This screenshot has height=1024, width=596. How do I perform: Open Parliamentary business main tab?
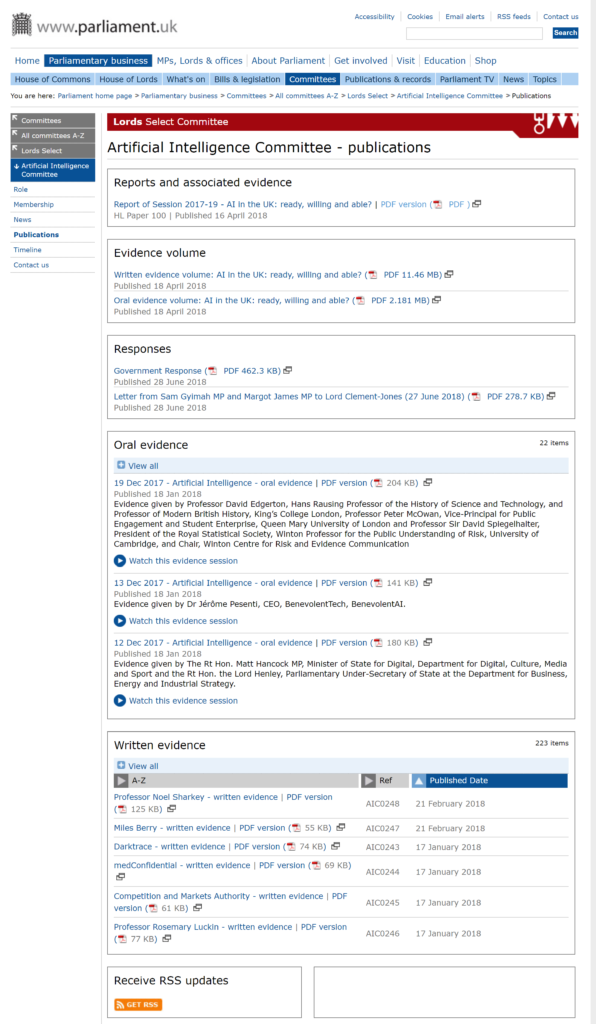pyautogui.click(x=98, y=61)
